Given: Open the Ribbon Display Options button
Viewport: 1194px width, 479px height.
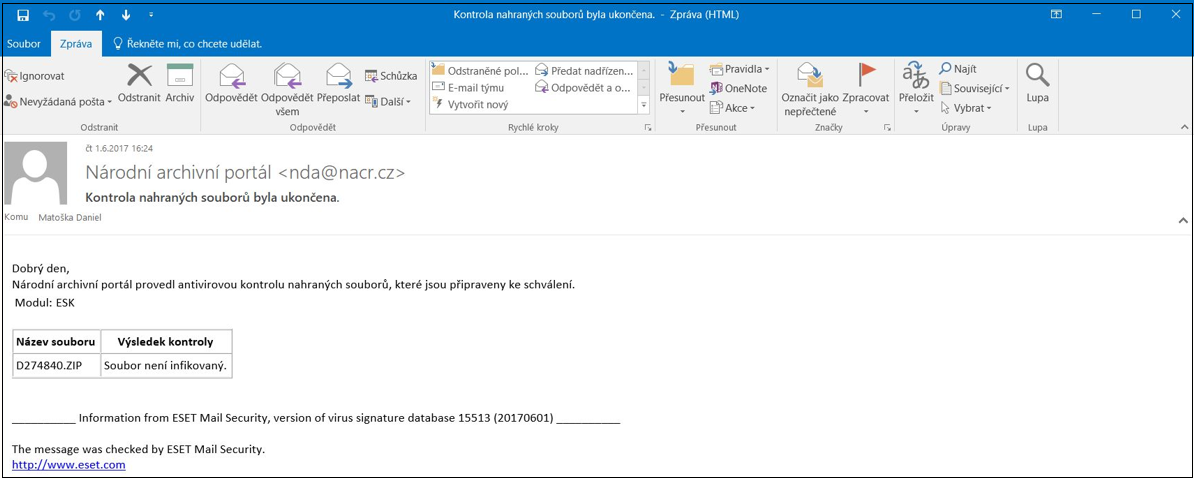Looking at the screenshot, I should coord(1055,14).
